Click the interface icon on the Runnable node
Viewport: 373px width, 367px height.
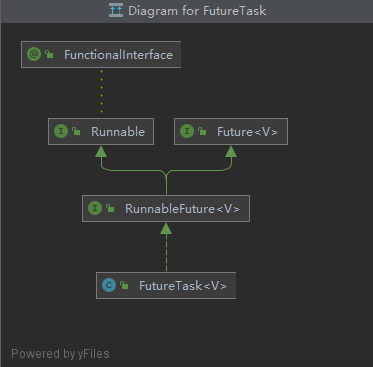click(x=61, y=131)
